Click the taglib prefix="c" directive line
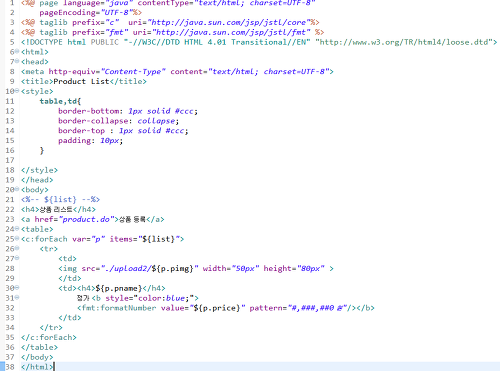The width and height of the screenshot is (500, 371). (x=170, y=22)
